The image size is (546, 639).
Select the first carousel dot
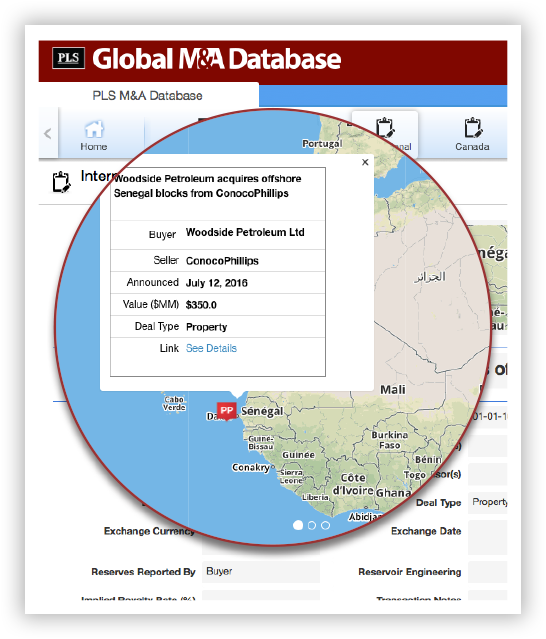point(298,525)
